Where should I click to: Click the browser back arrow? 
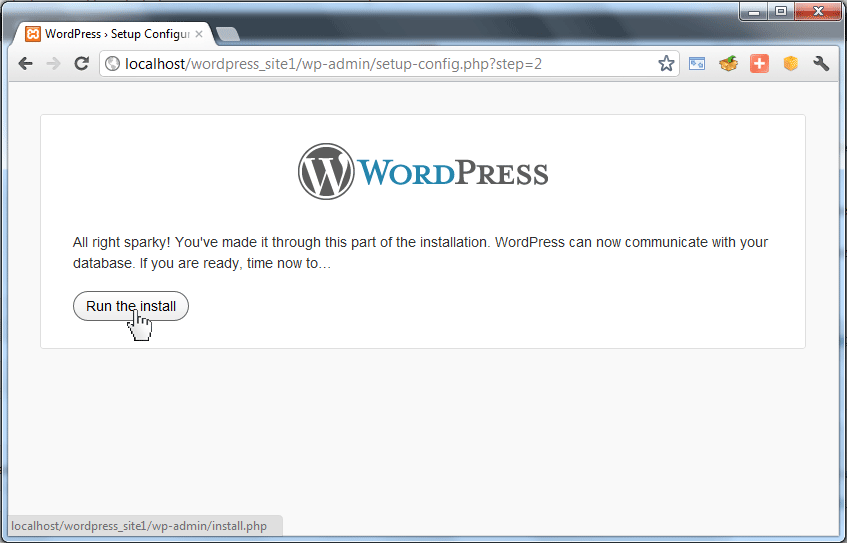tap(26, 64)
